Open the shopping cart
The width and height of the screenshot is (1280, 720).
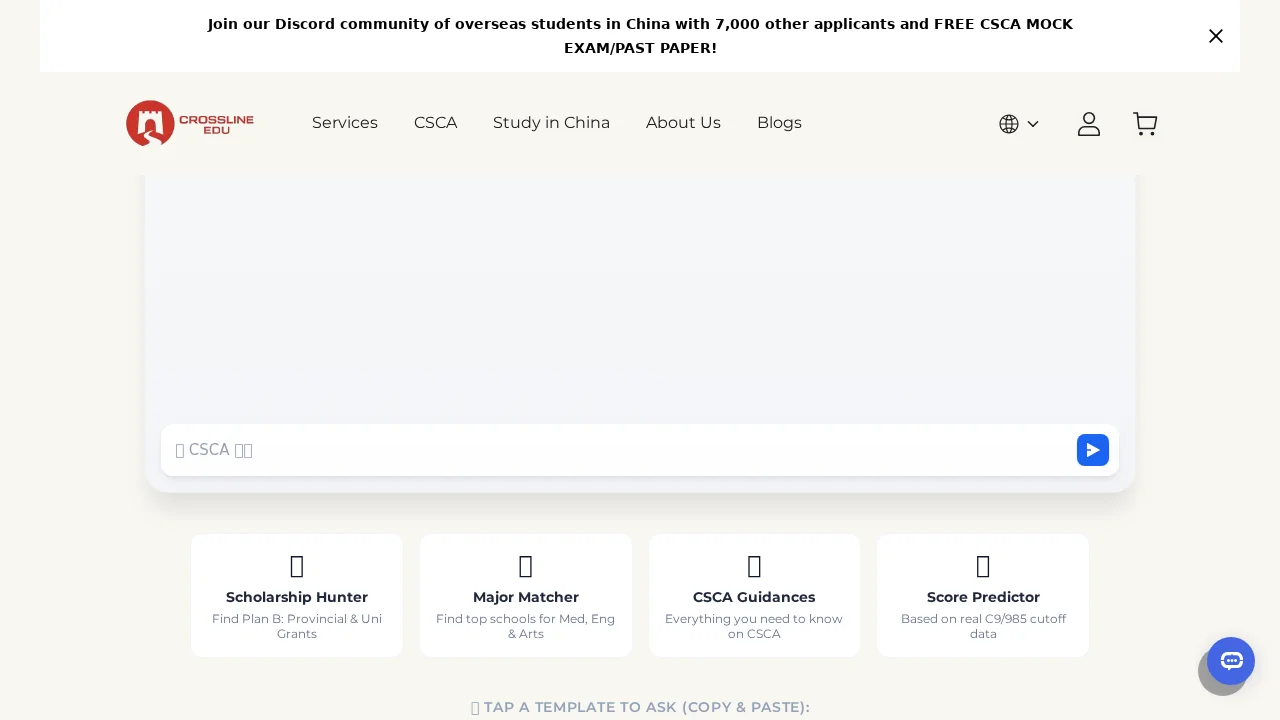1145,123
